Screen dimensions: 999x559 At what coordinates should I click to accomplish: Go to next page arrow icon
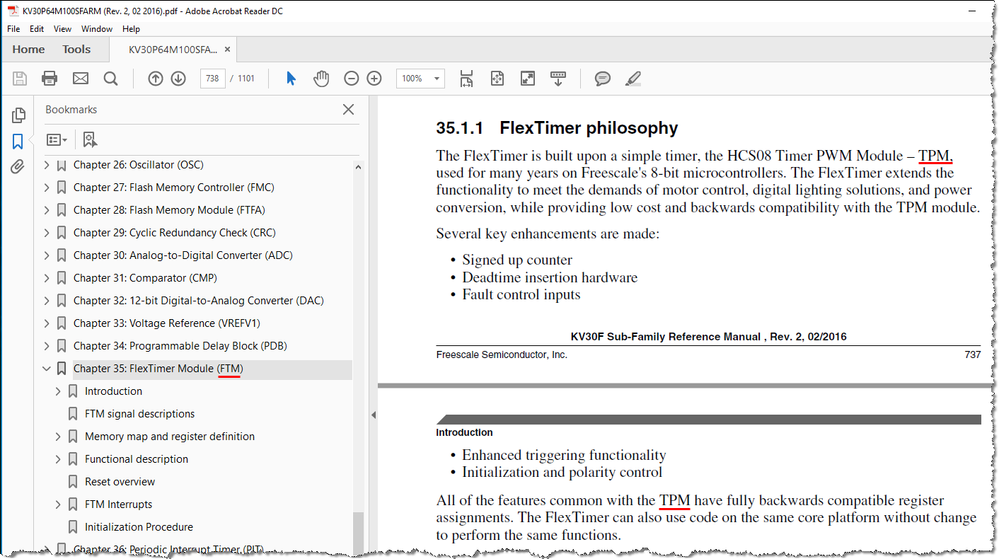(178, 78)
